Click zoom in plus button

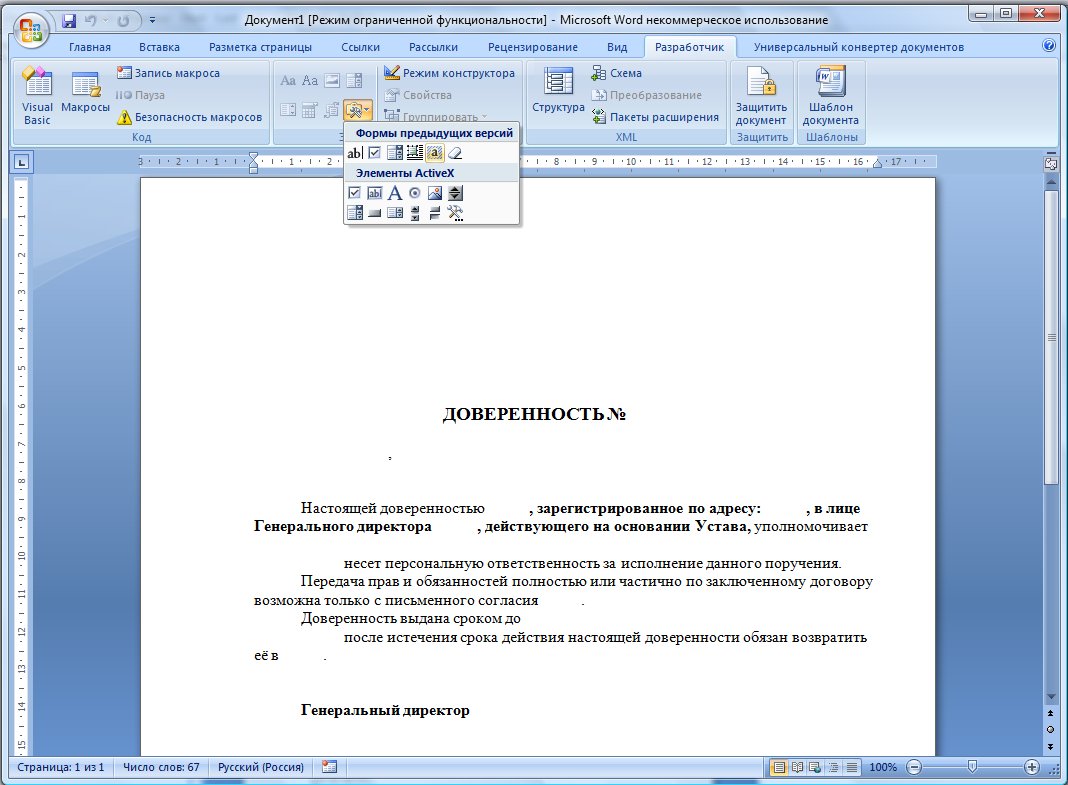pyautogui.click(x=1032, y=767)
